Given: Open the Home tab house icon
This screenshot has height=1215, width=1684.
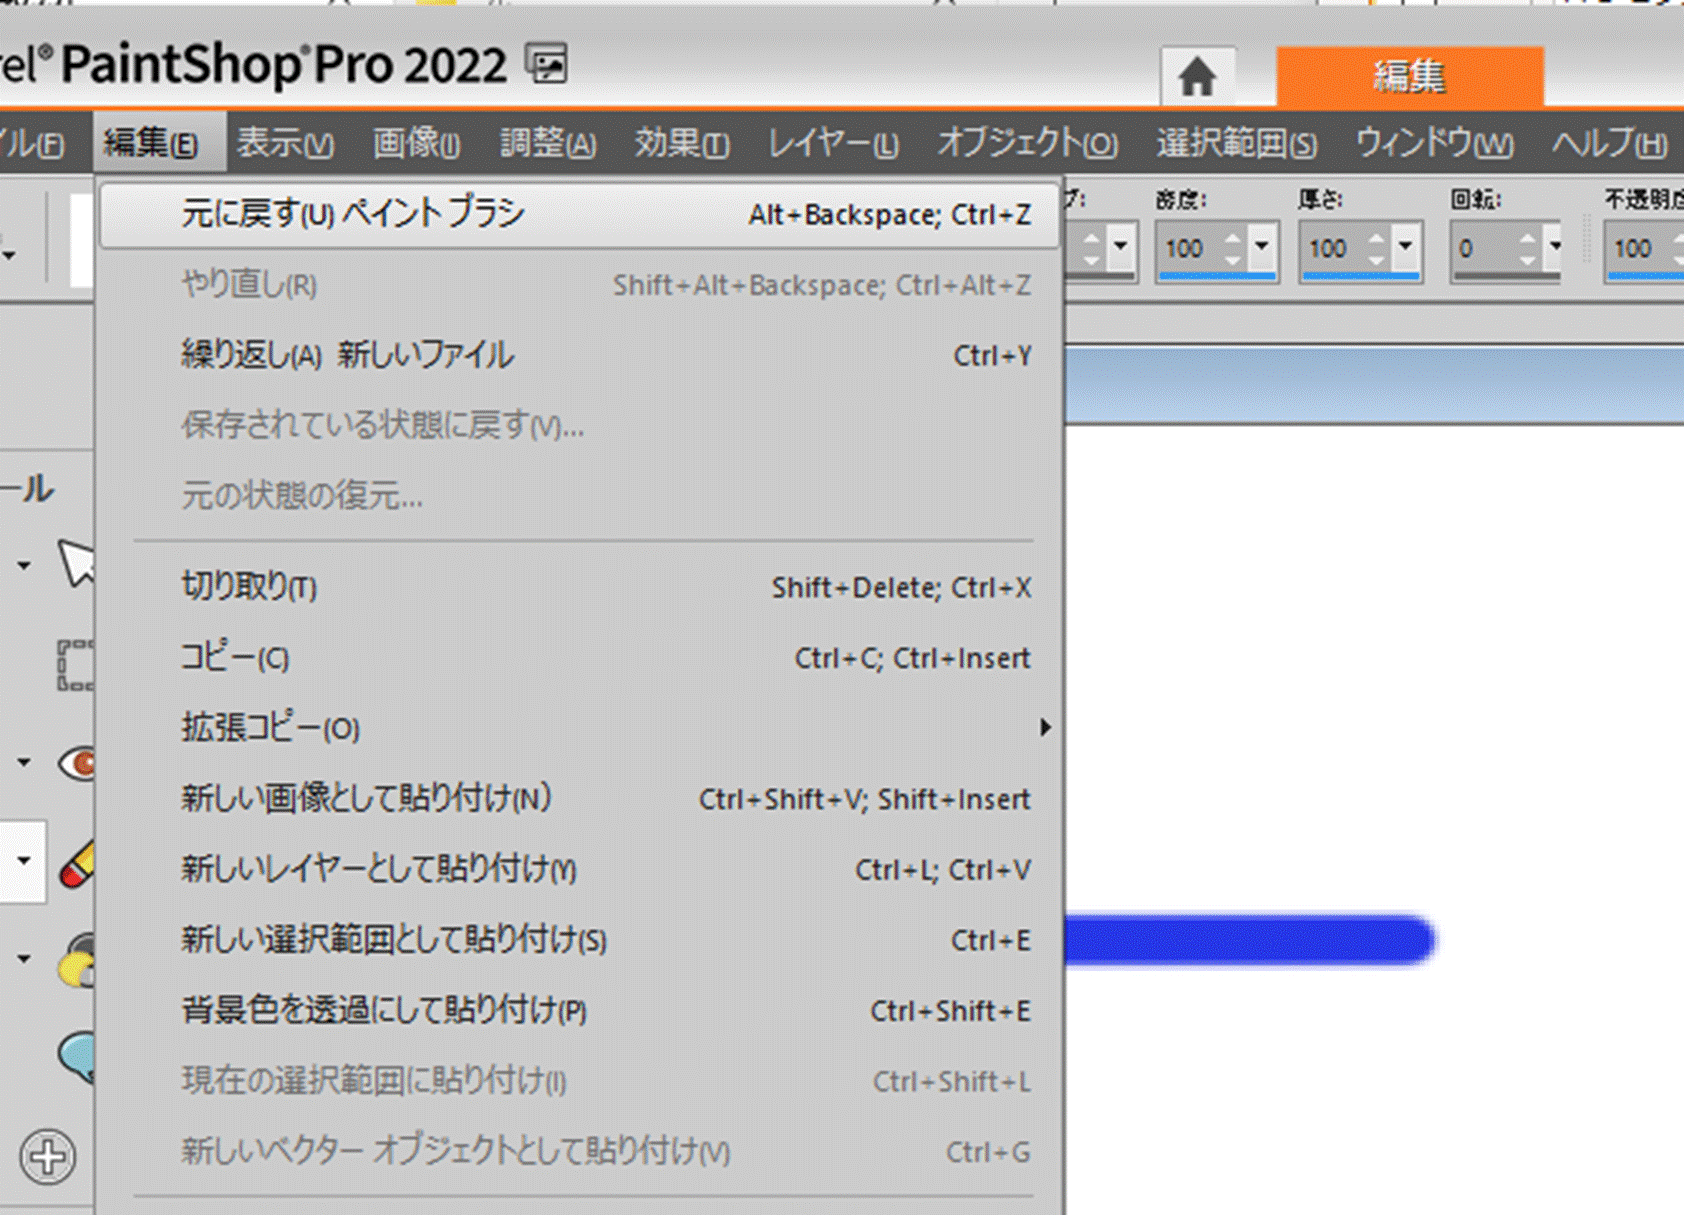Looking at the screenshot, I should click(1196, 77).
